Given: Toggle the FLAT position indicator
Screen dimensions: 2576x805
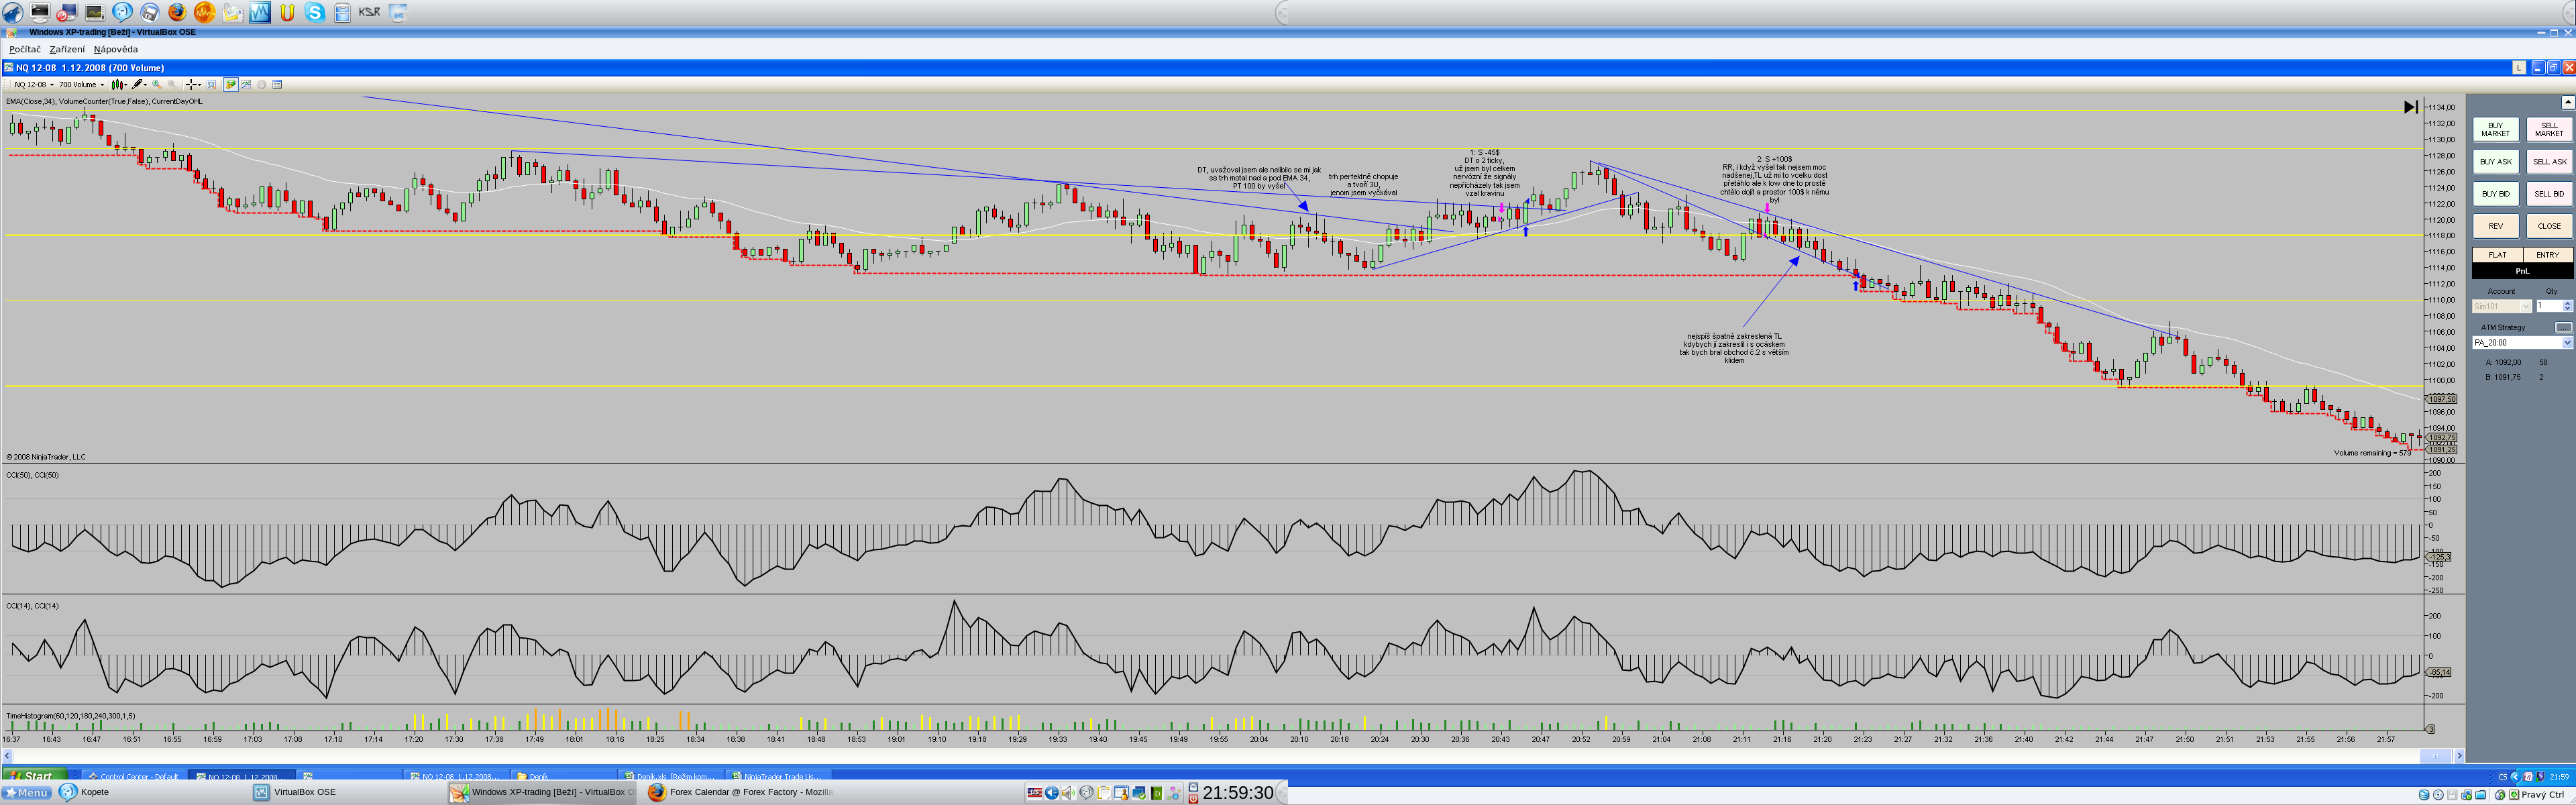Looking at the screenshot, I should (2497, 255).
